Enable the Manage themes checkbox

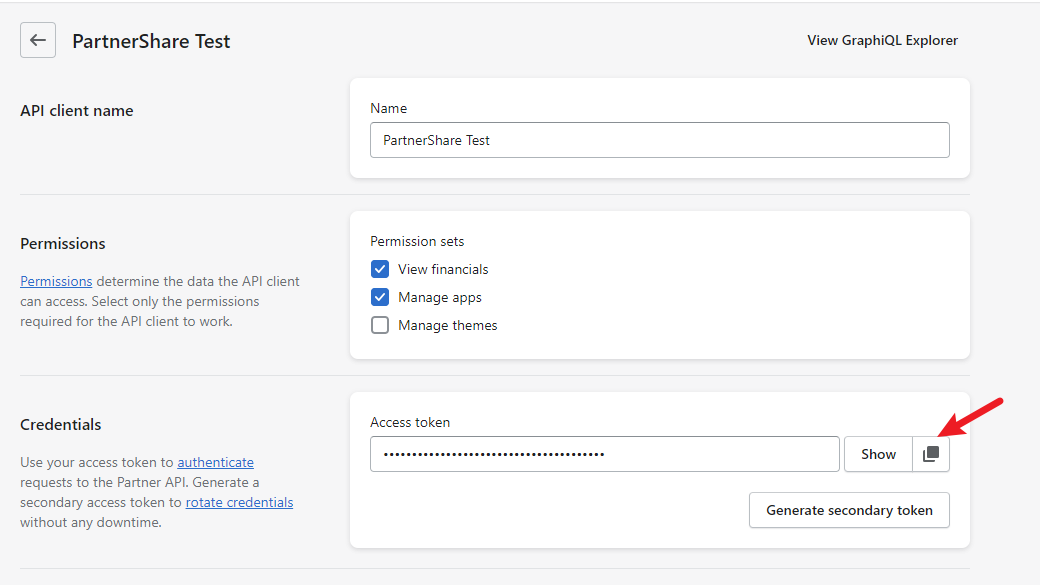point(380,325)
